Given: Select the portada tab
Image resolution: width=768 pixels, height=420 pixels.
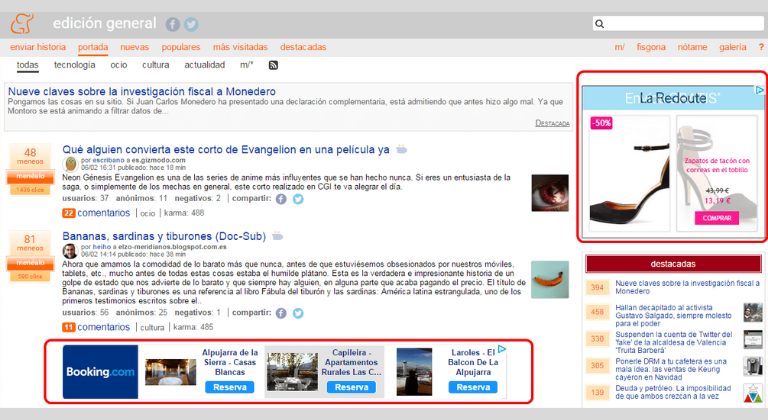Looking at the screenshot, I should point(93,47).
